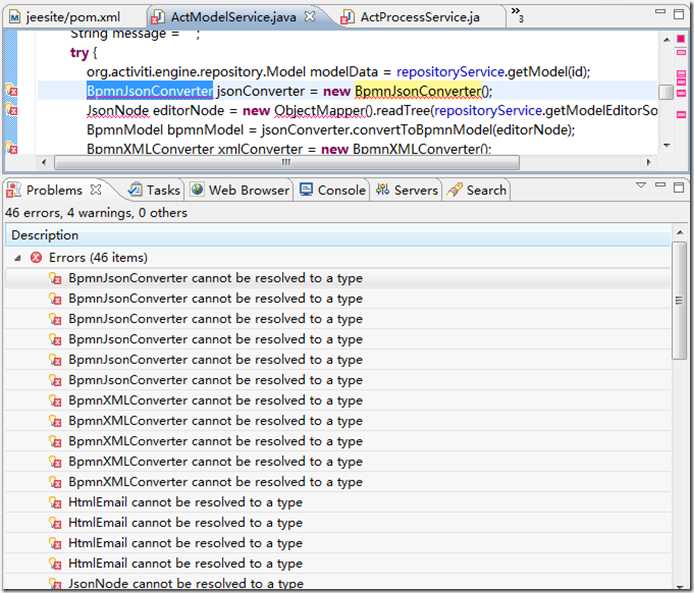Screen dimensions: 694x593
Task: Switch to the Console view tab
Action: pyautogui.click(x=333, y=190)
